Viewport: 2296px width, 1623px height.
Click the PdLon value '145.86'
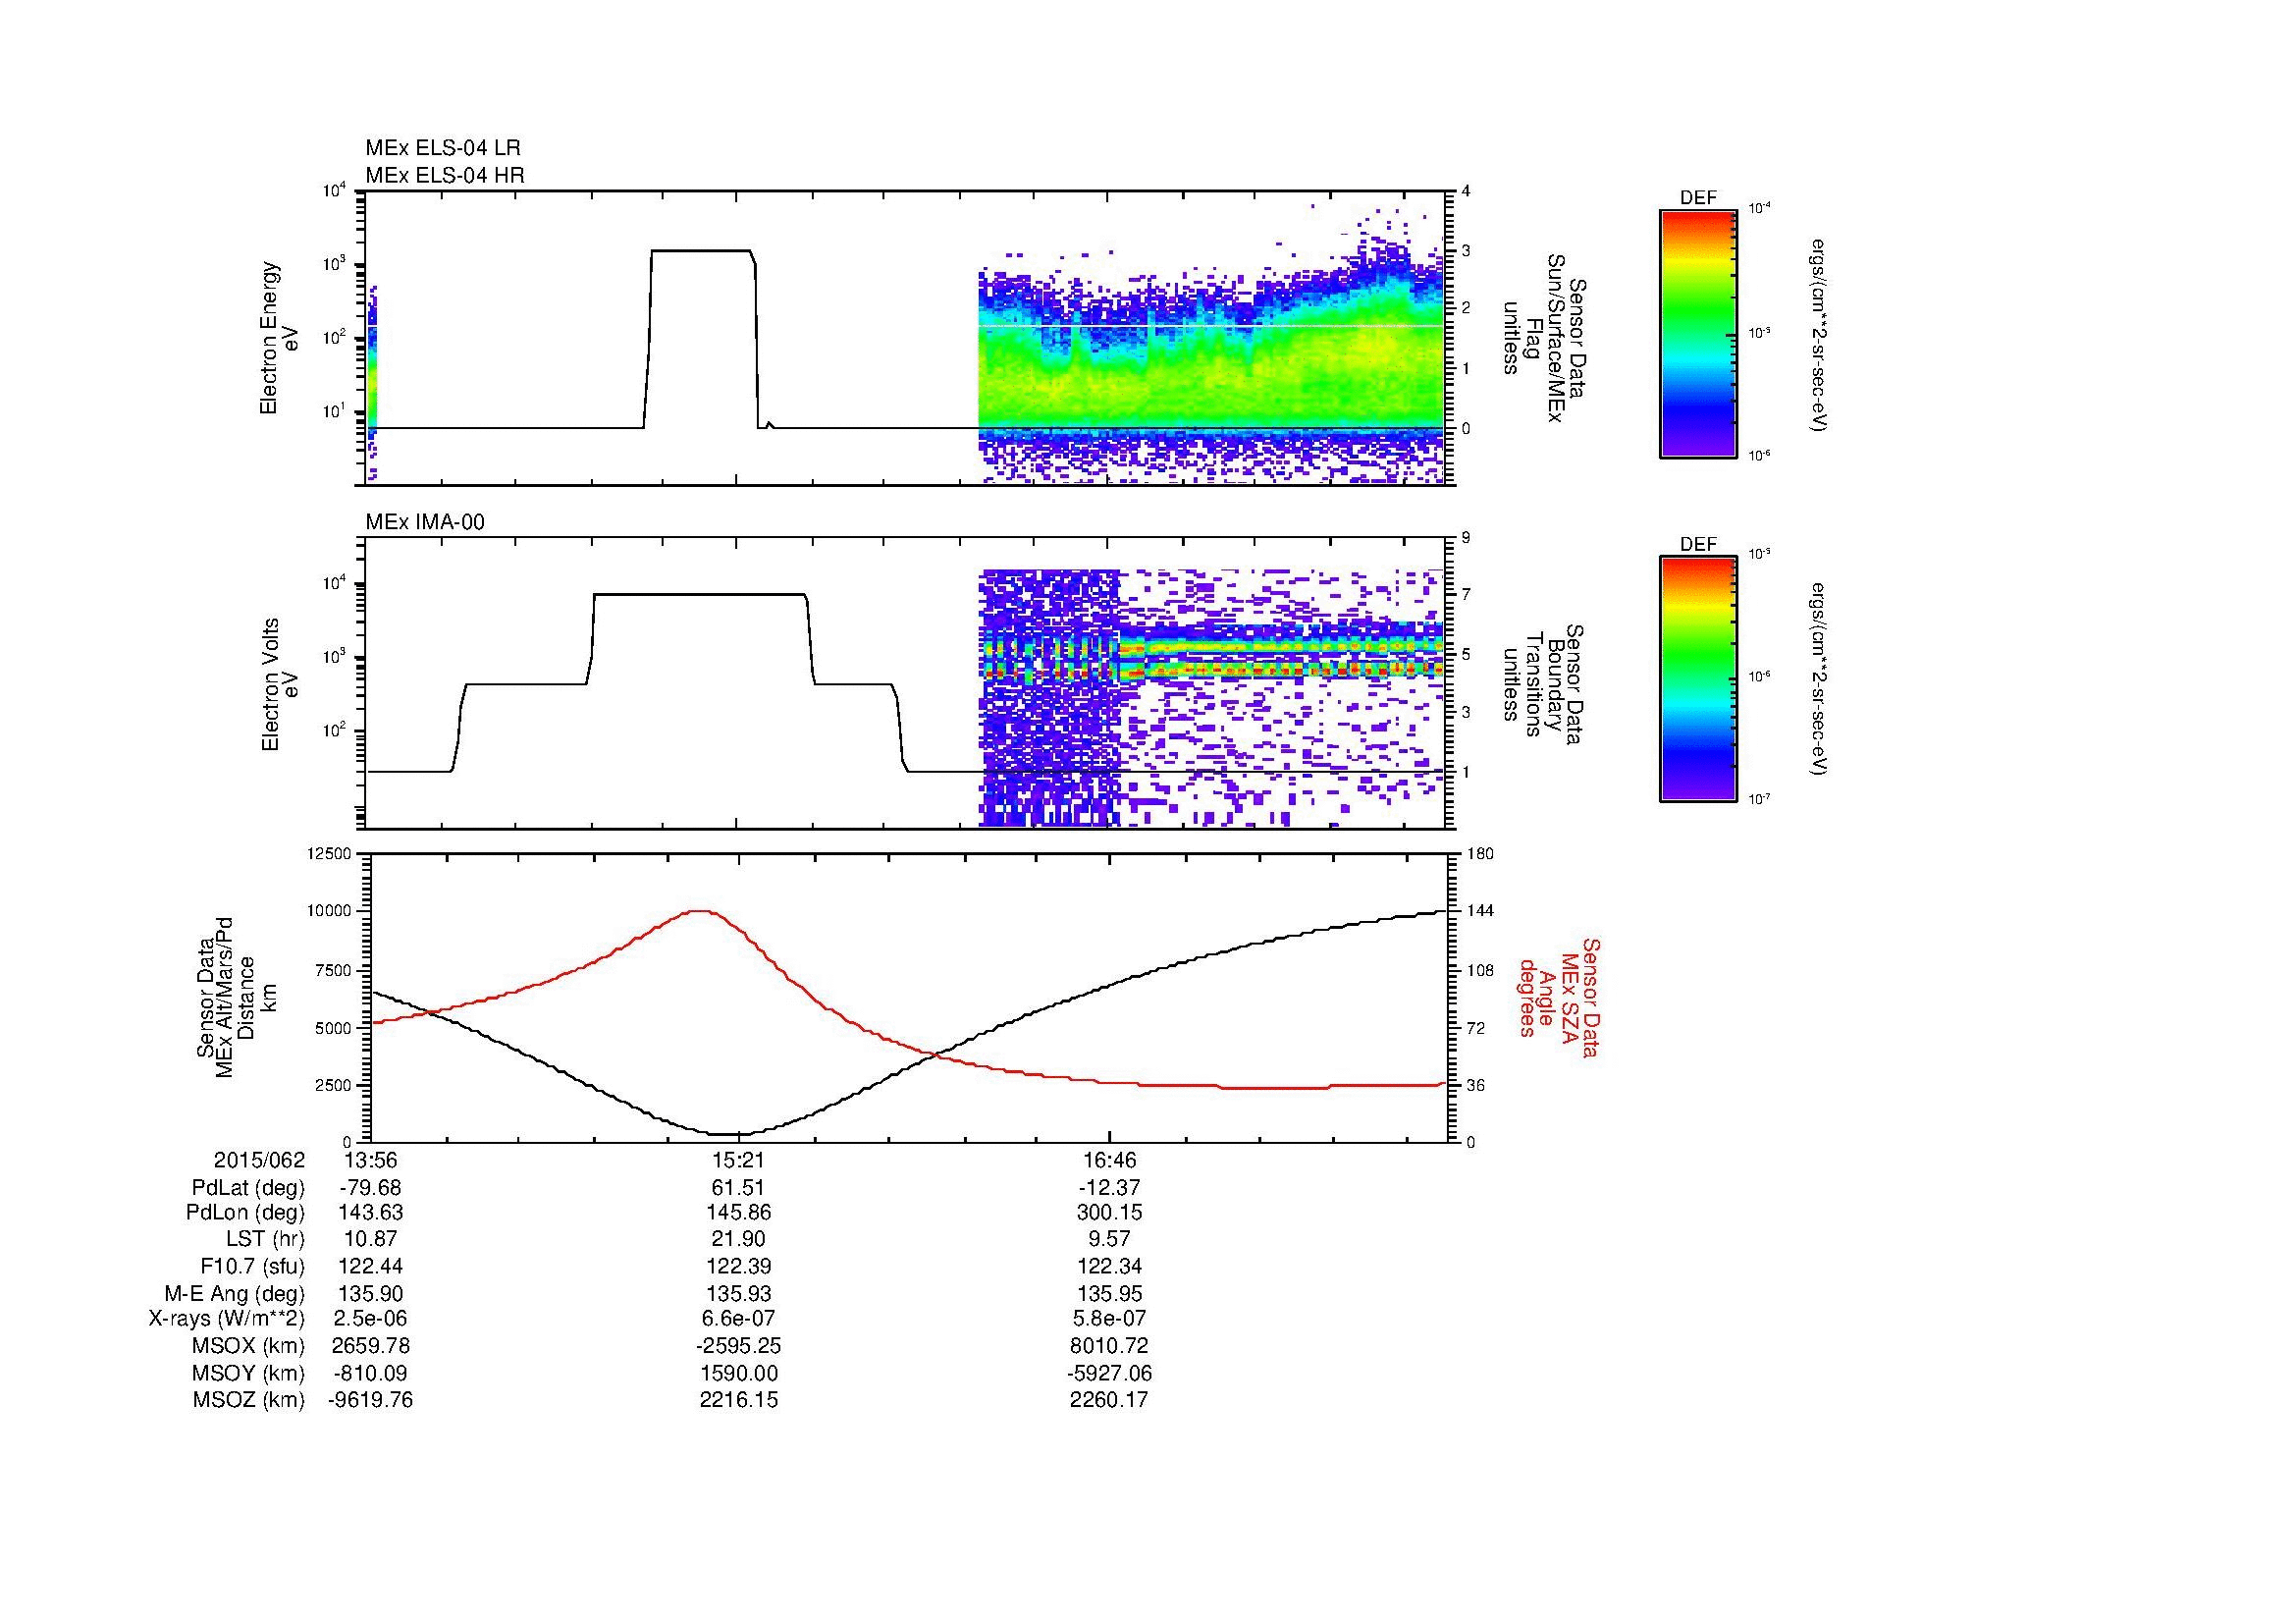[x=738, y=1213]
